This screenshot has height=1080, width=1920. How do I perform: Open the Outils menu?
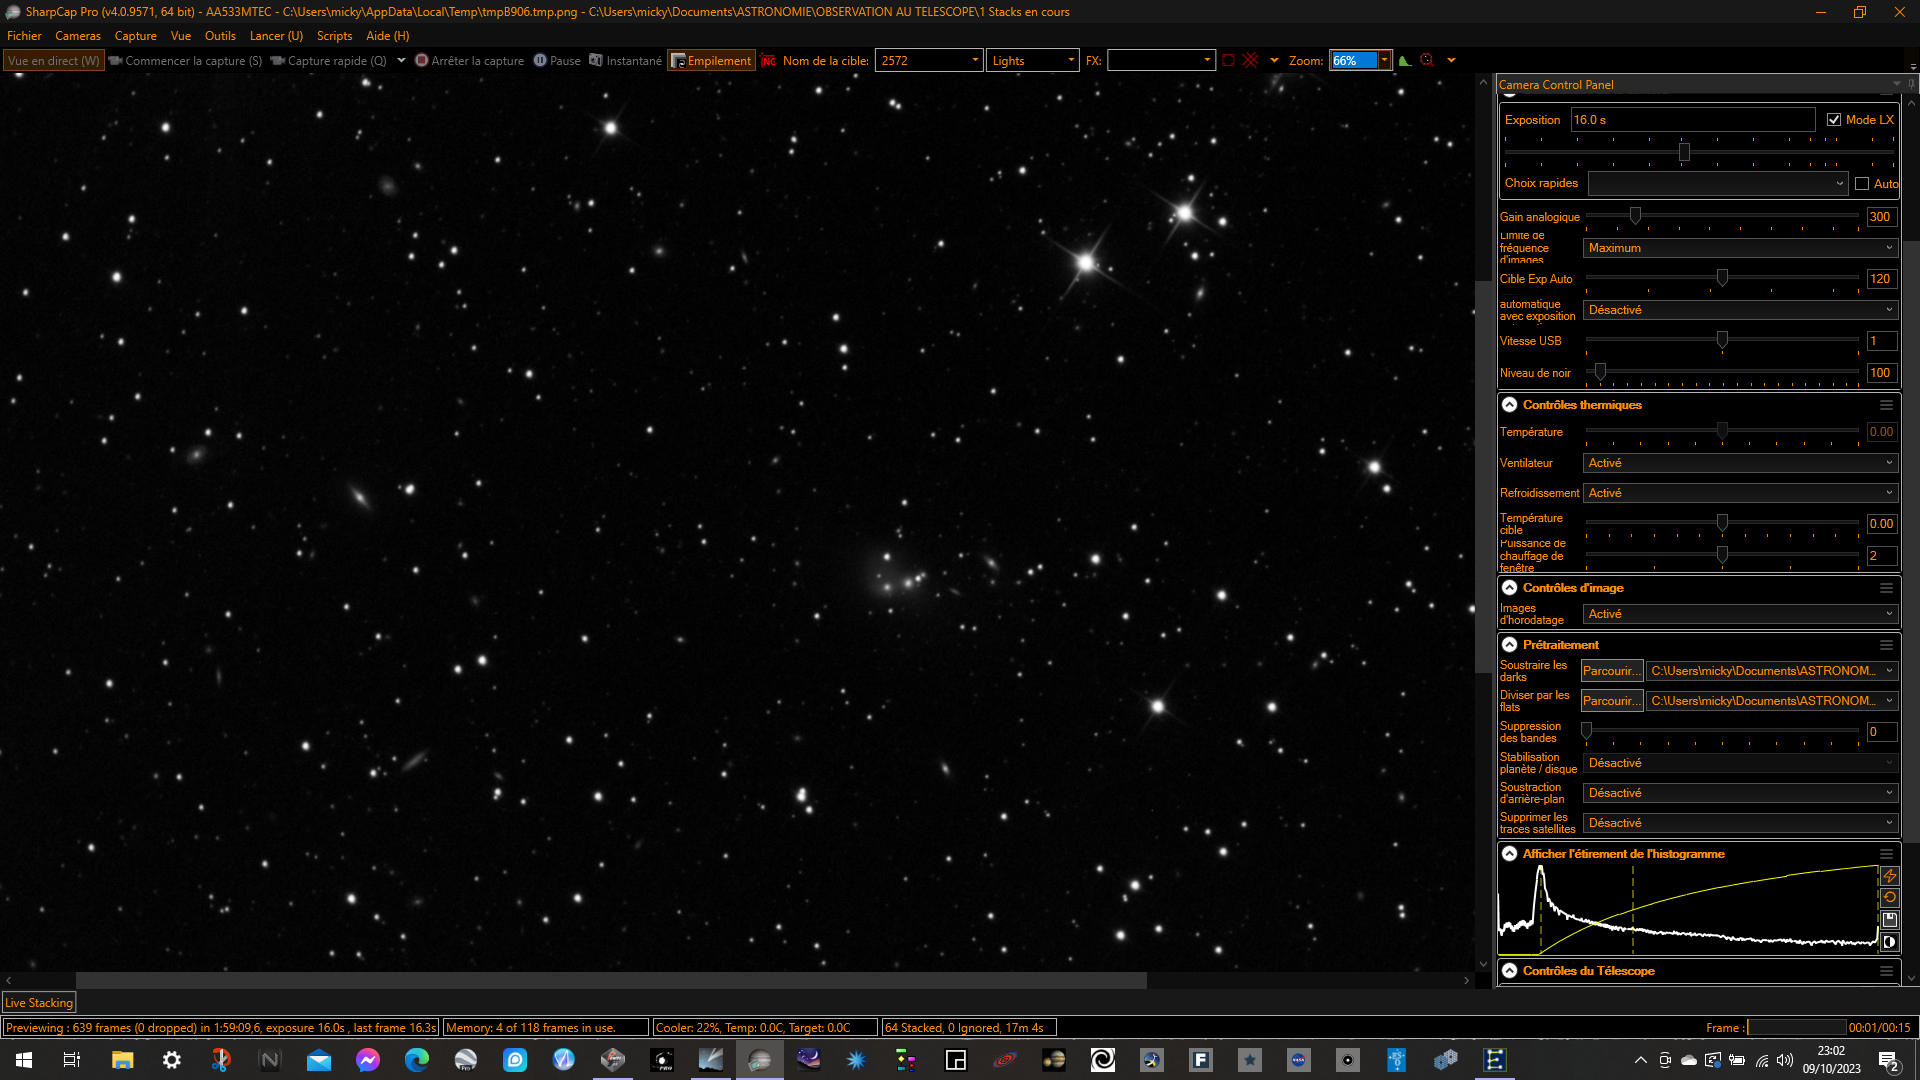click(220, 36)
